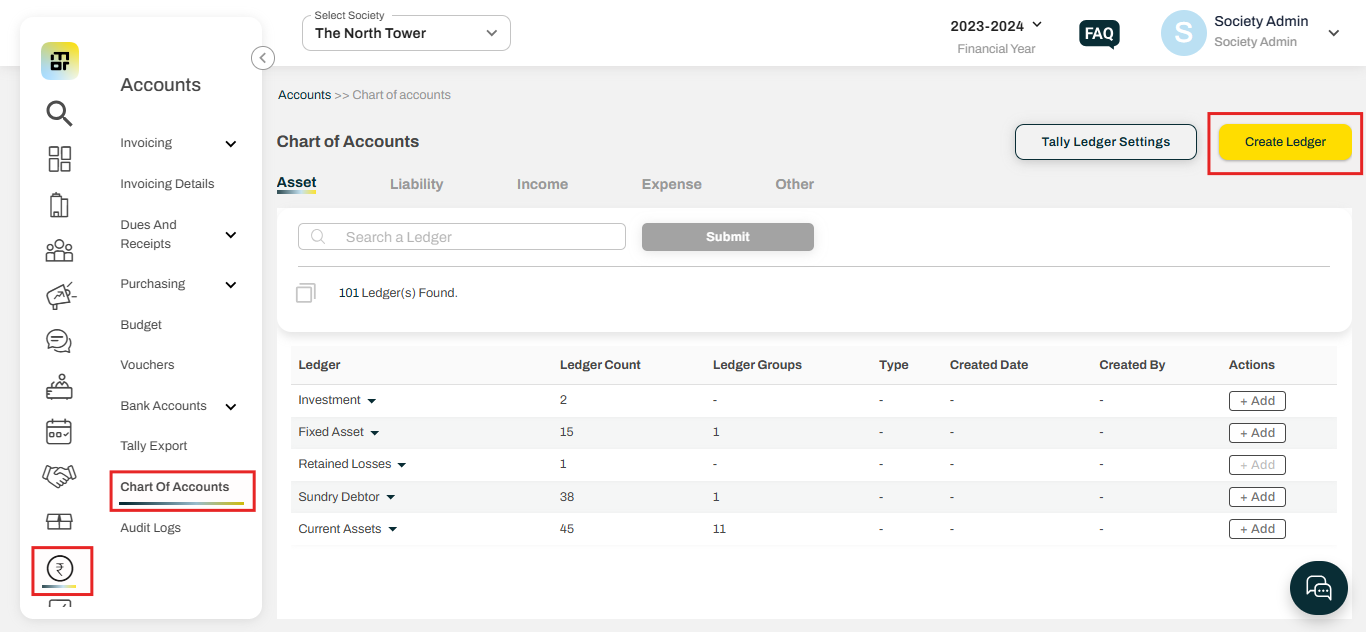Viewport: 1366px width, 632px height.
Task: Open the megaphone announcements icon
Action: (60, 296)
